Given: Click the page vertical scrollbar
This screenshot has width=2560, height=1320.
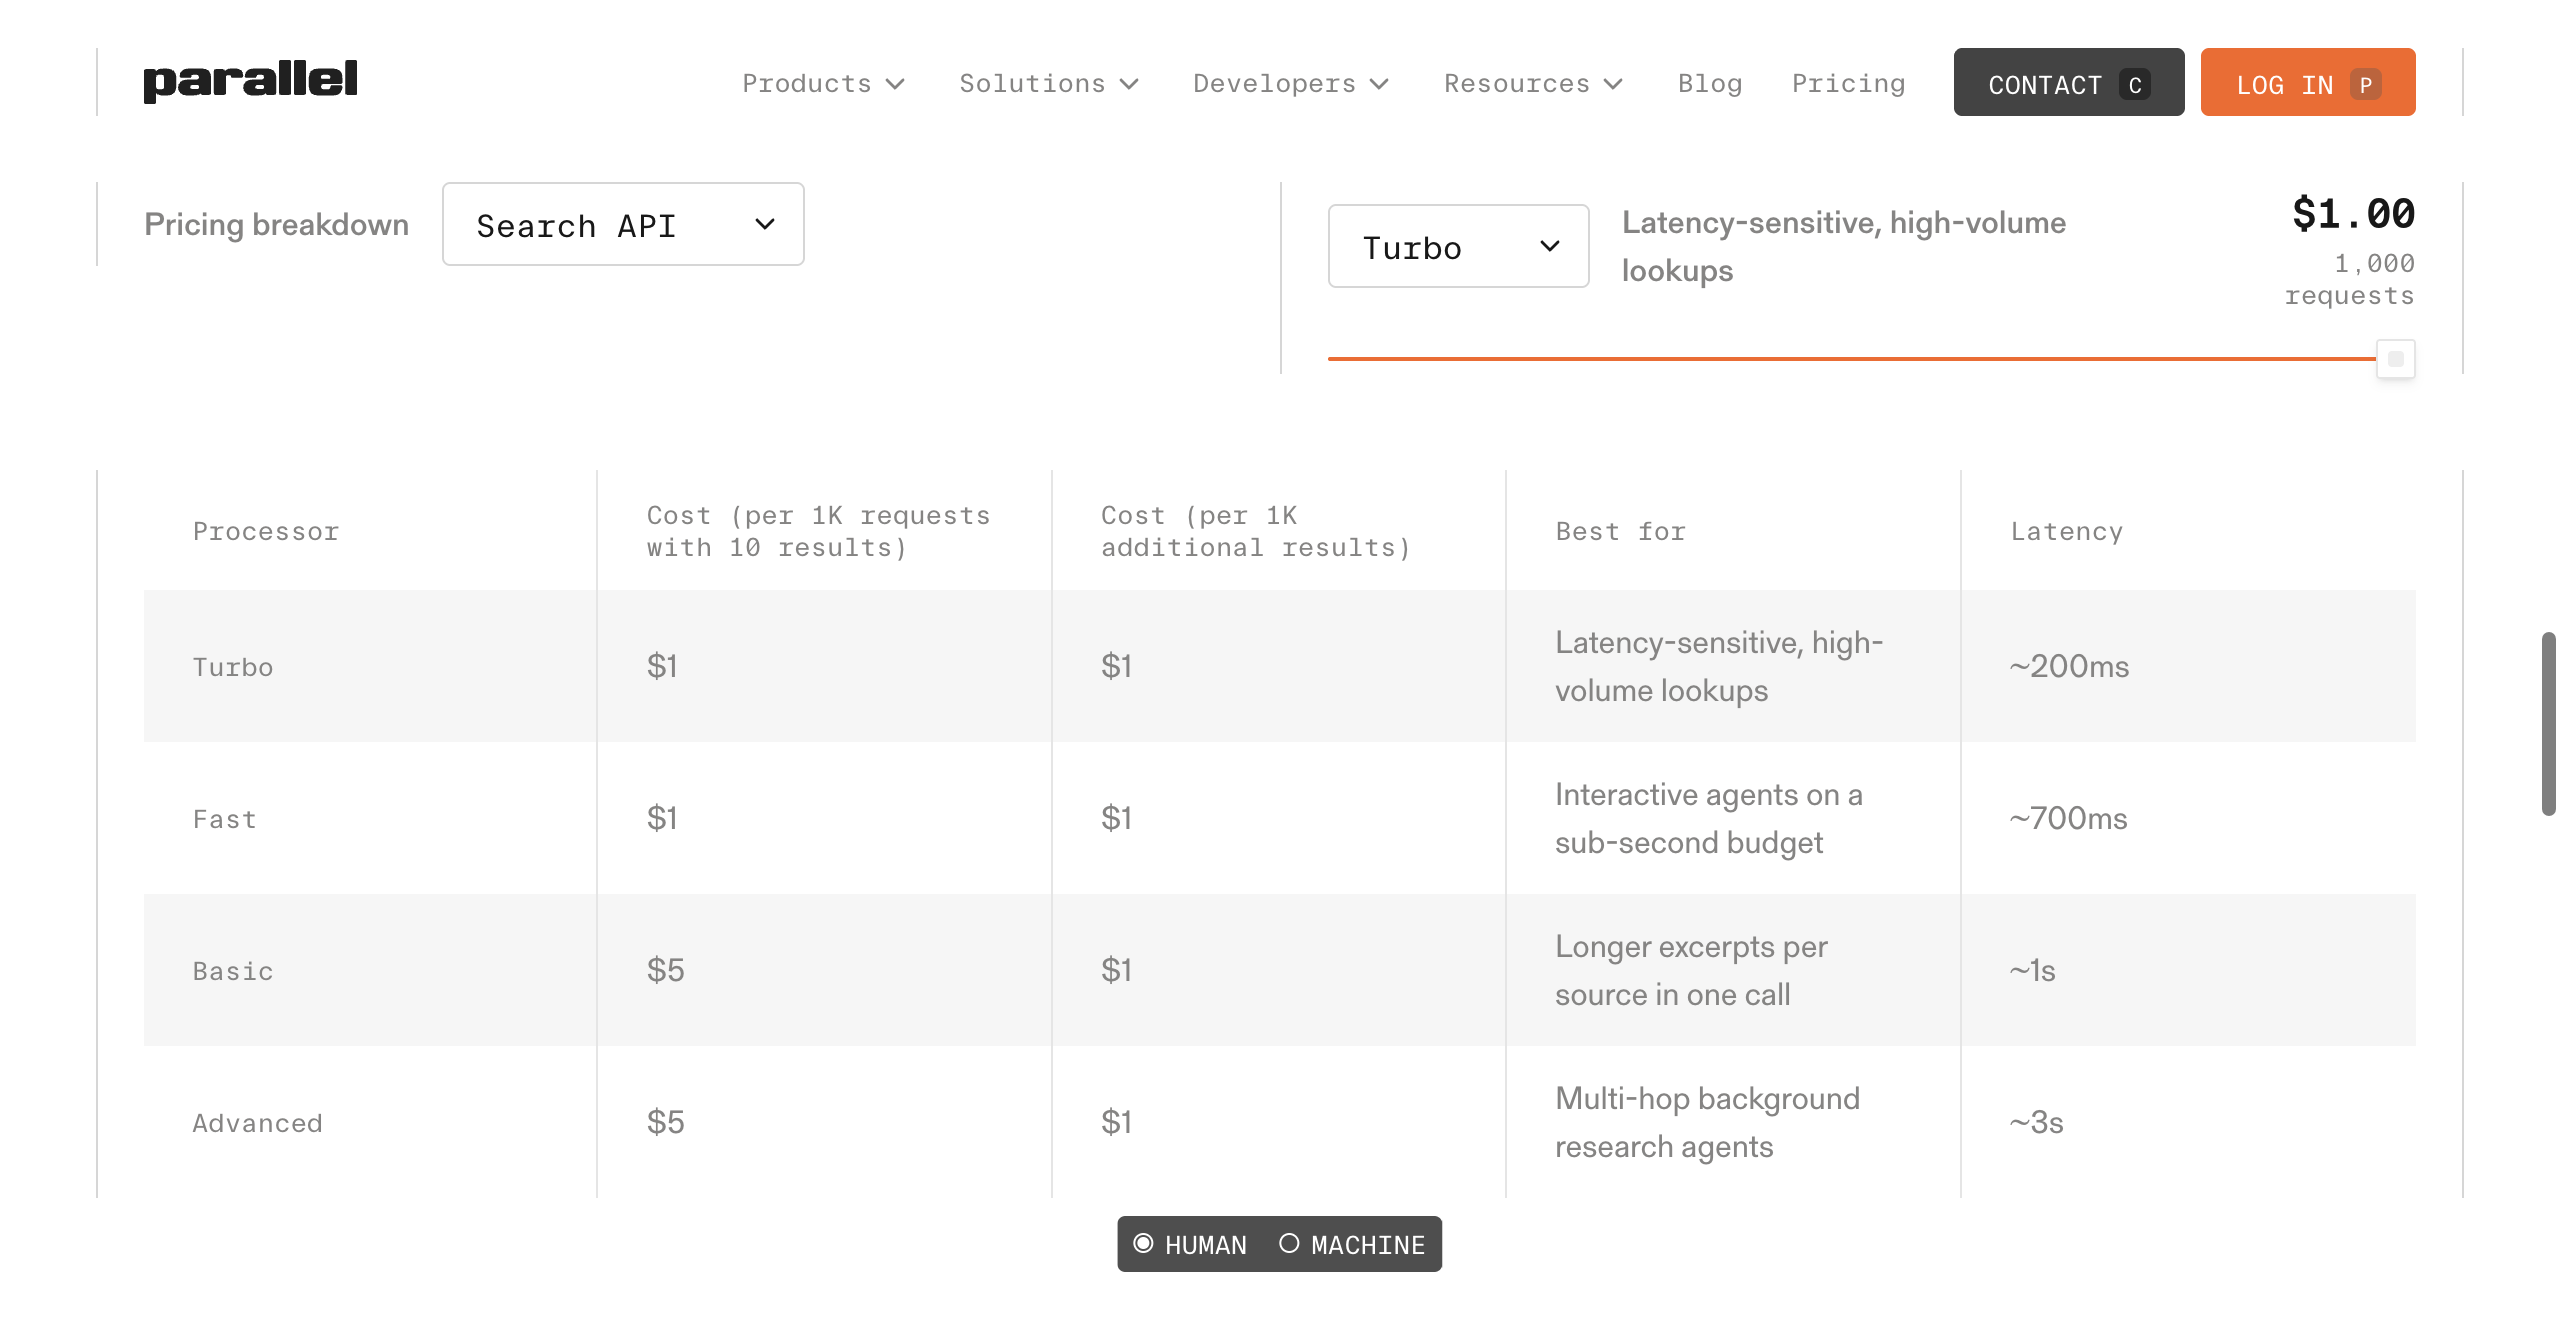Looking at the screenshot, I should point(2549,724).
